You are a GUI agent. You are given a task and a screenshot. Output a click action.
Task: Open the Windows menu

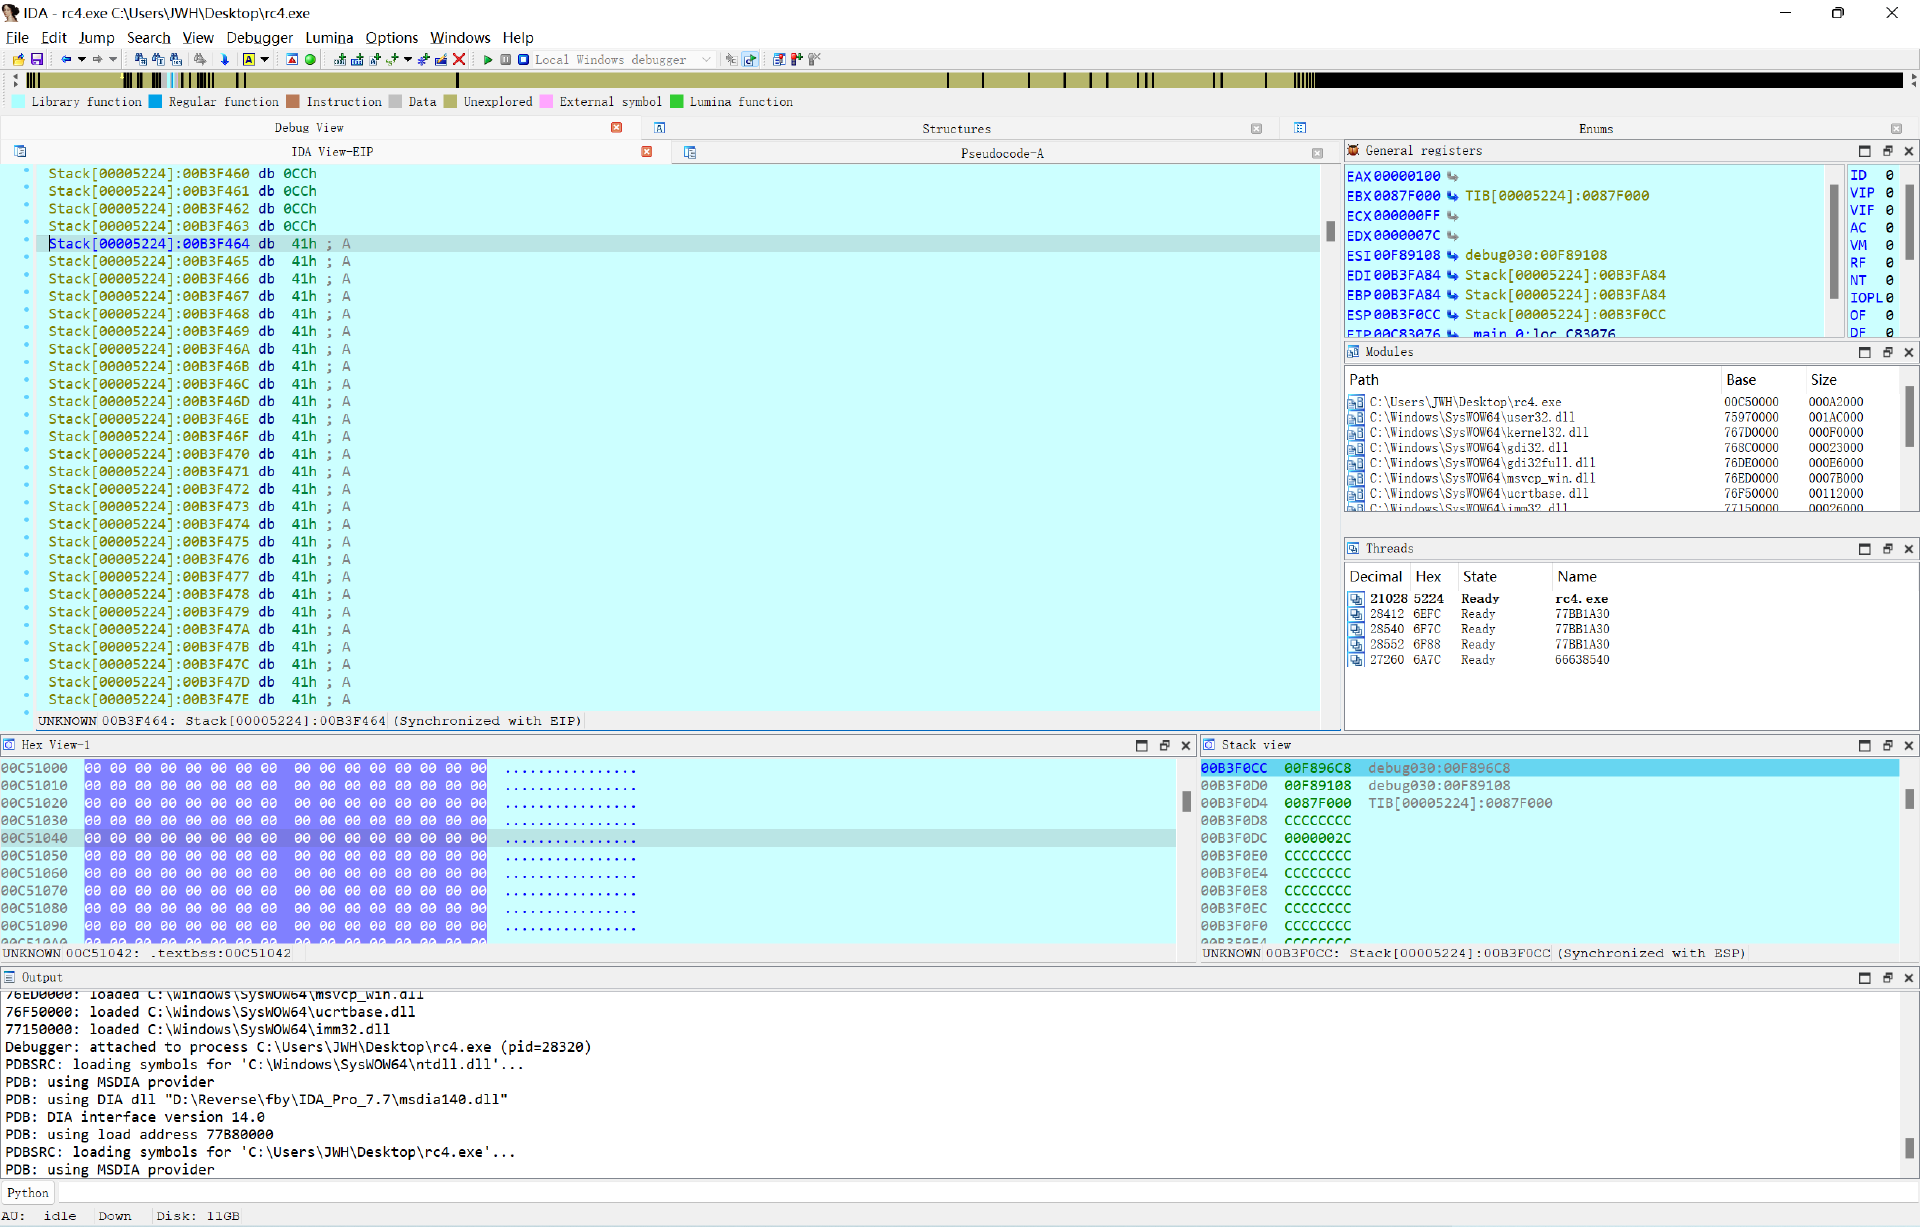click(460, 38)
